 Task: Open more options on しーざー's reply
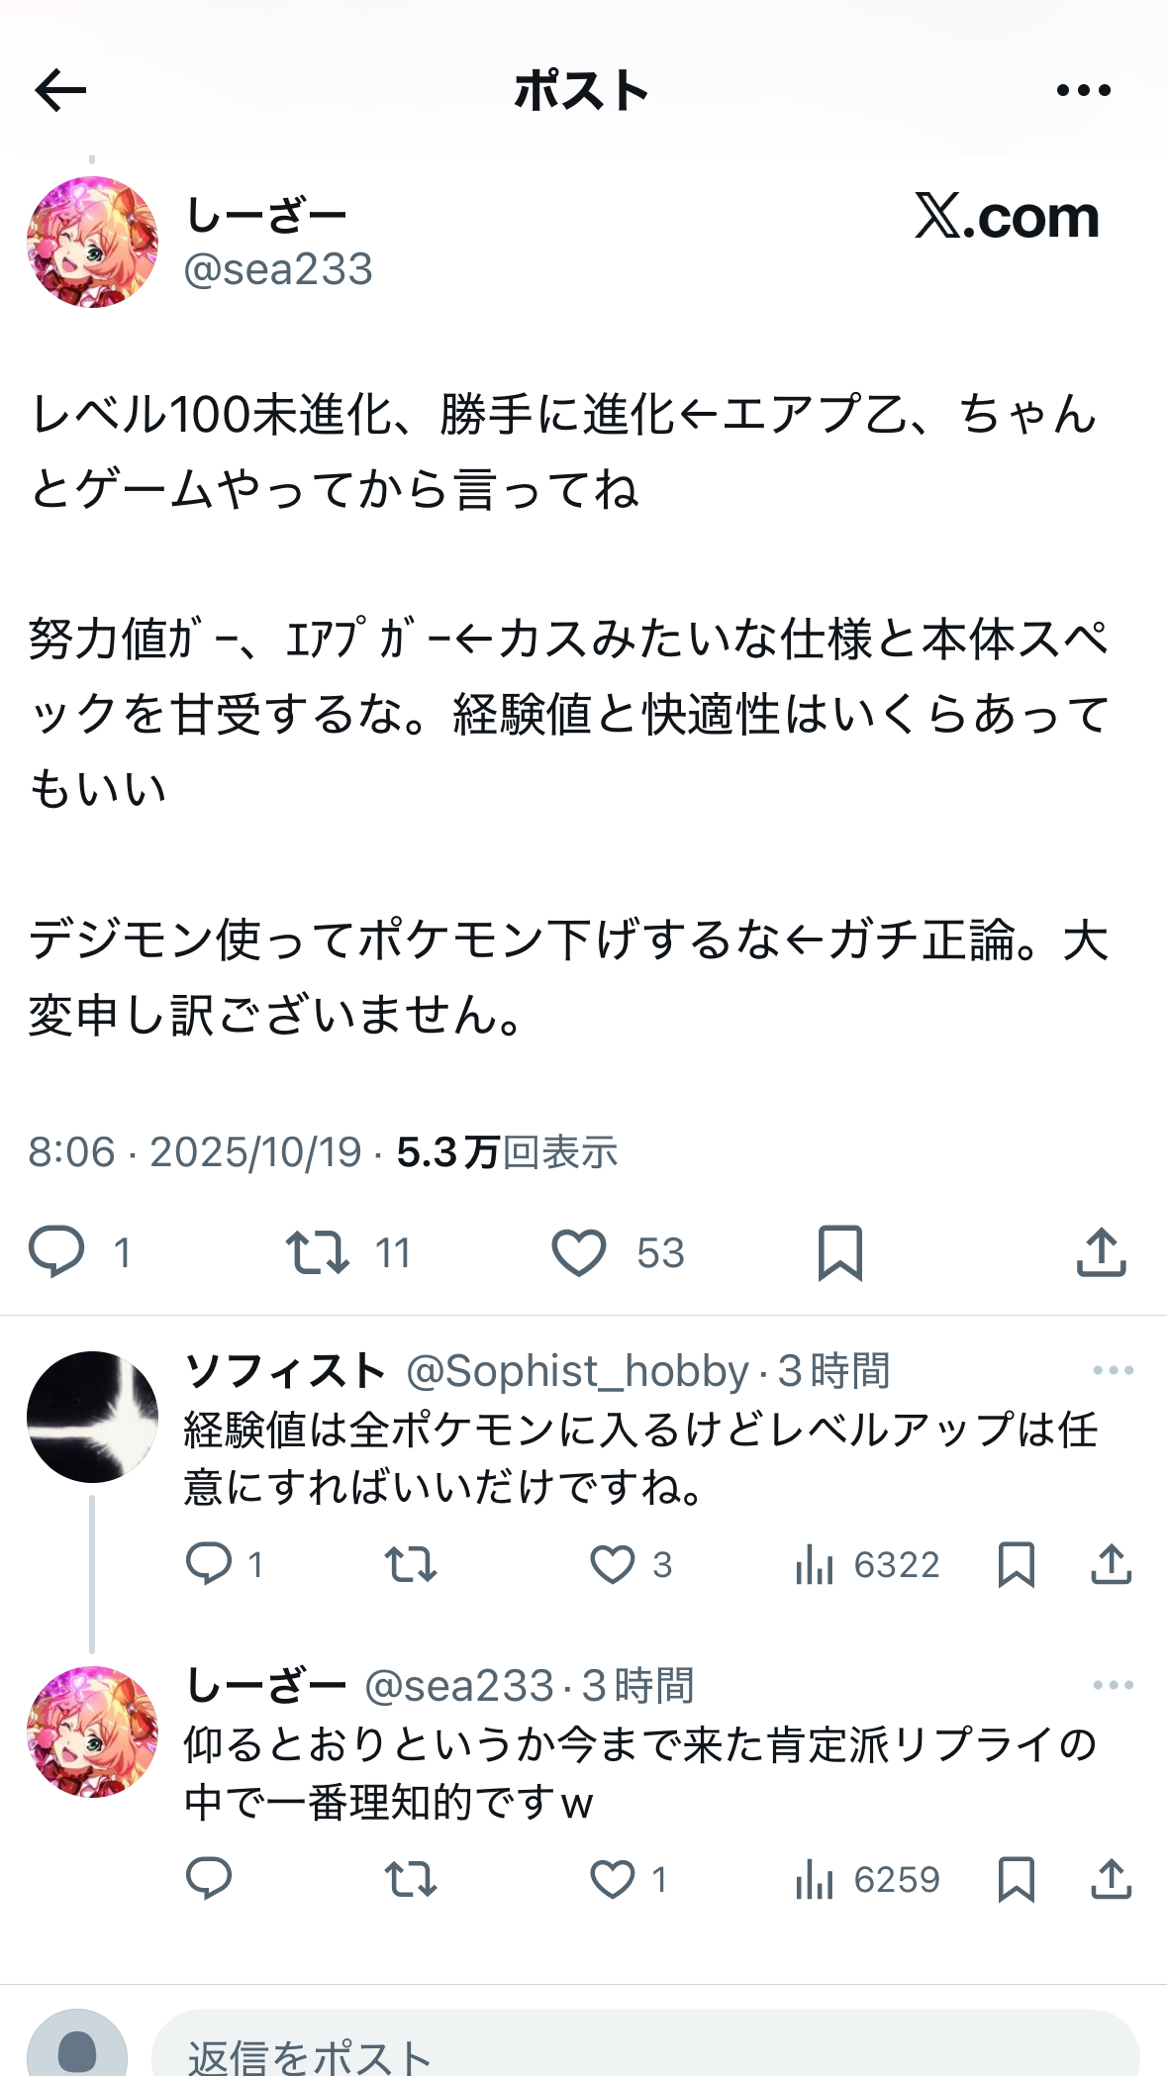1112,1685
